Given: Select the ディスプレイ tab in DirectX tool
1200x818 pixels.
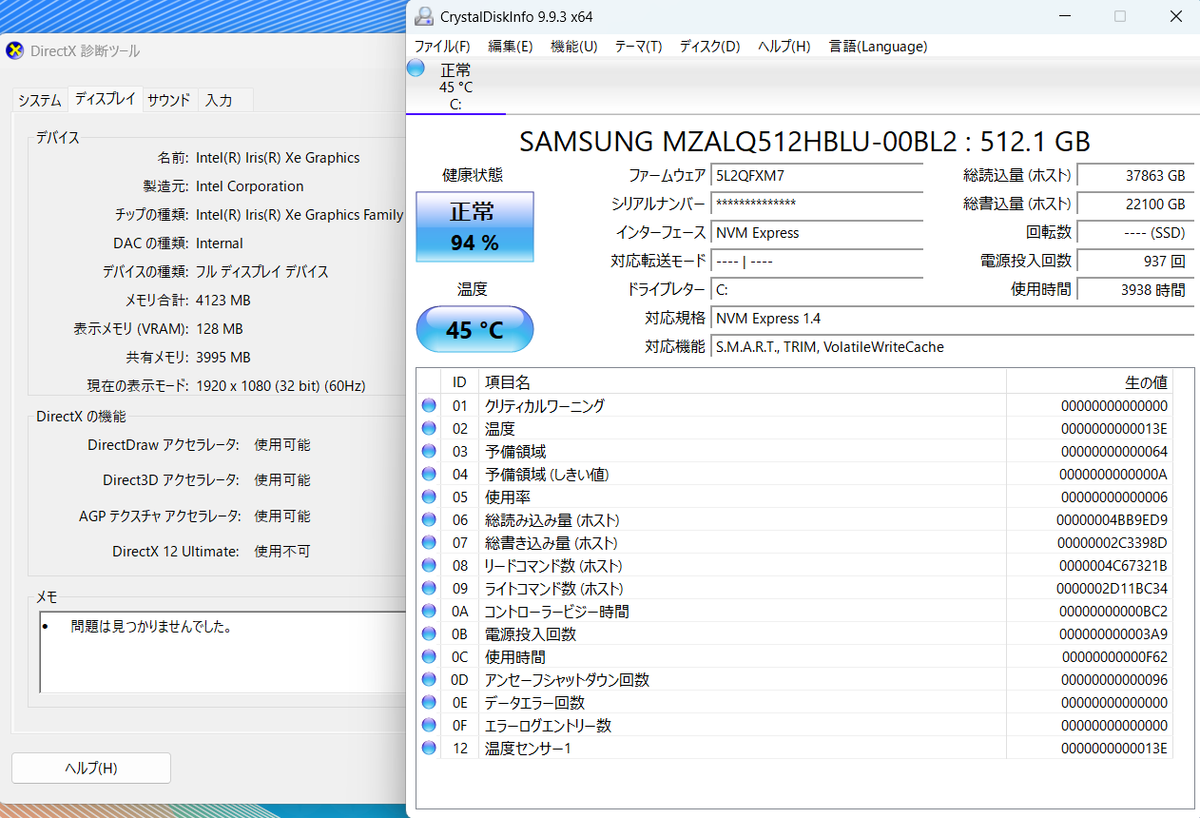Looking at the screenshot, I should pos(105,99).
